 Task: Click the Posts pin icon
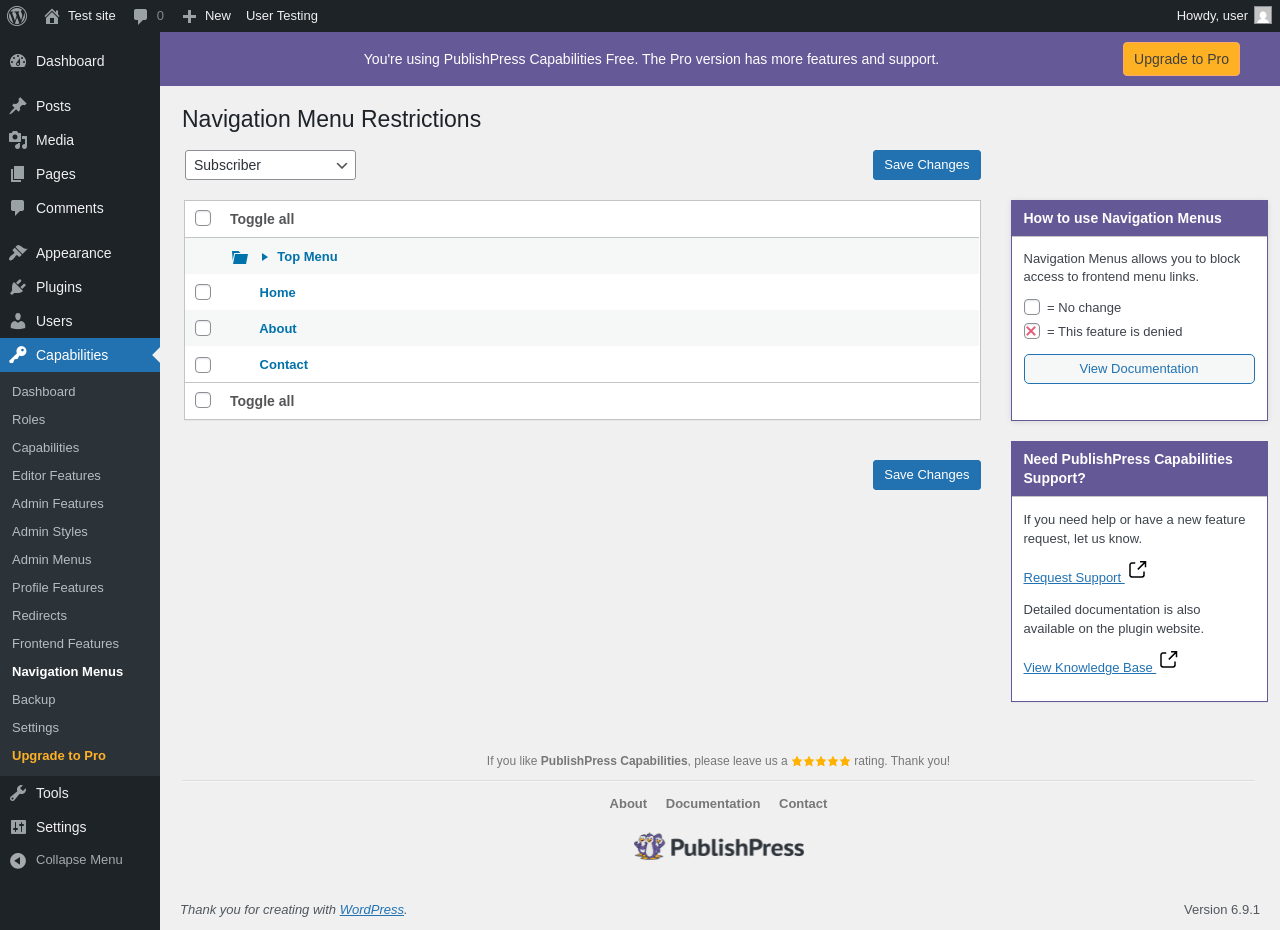point(18,106)
